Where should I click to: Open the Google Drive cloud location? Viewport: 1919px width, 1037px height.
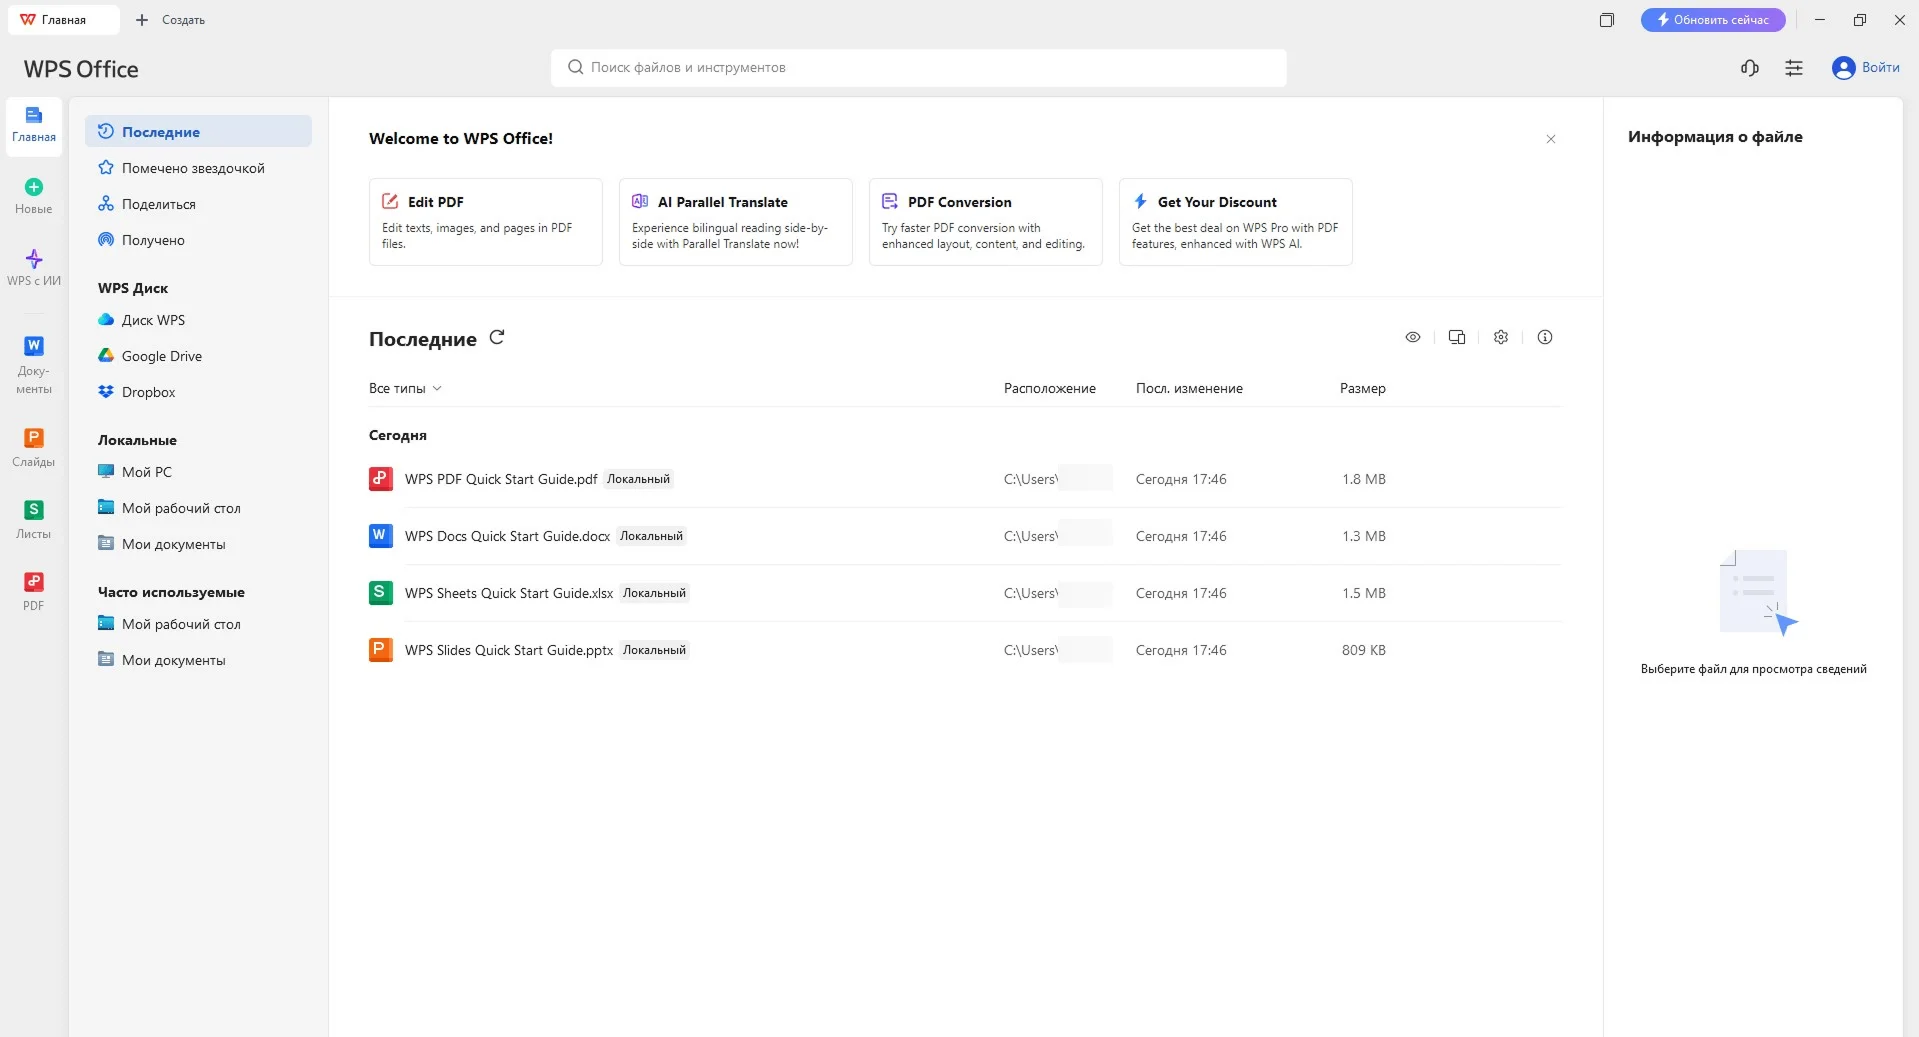coord(161,356)
